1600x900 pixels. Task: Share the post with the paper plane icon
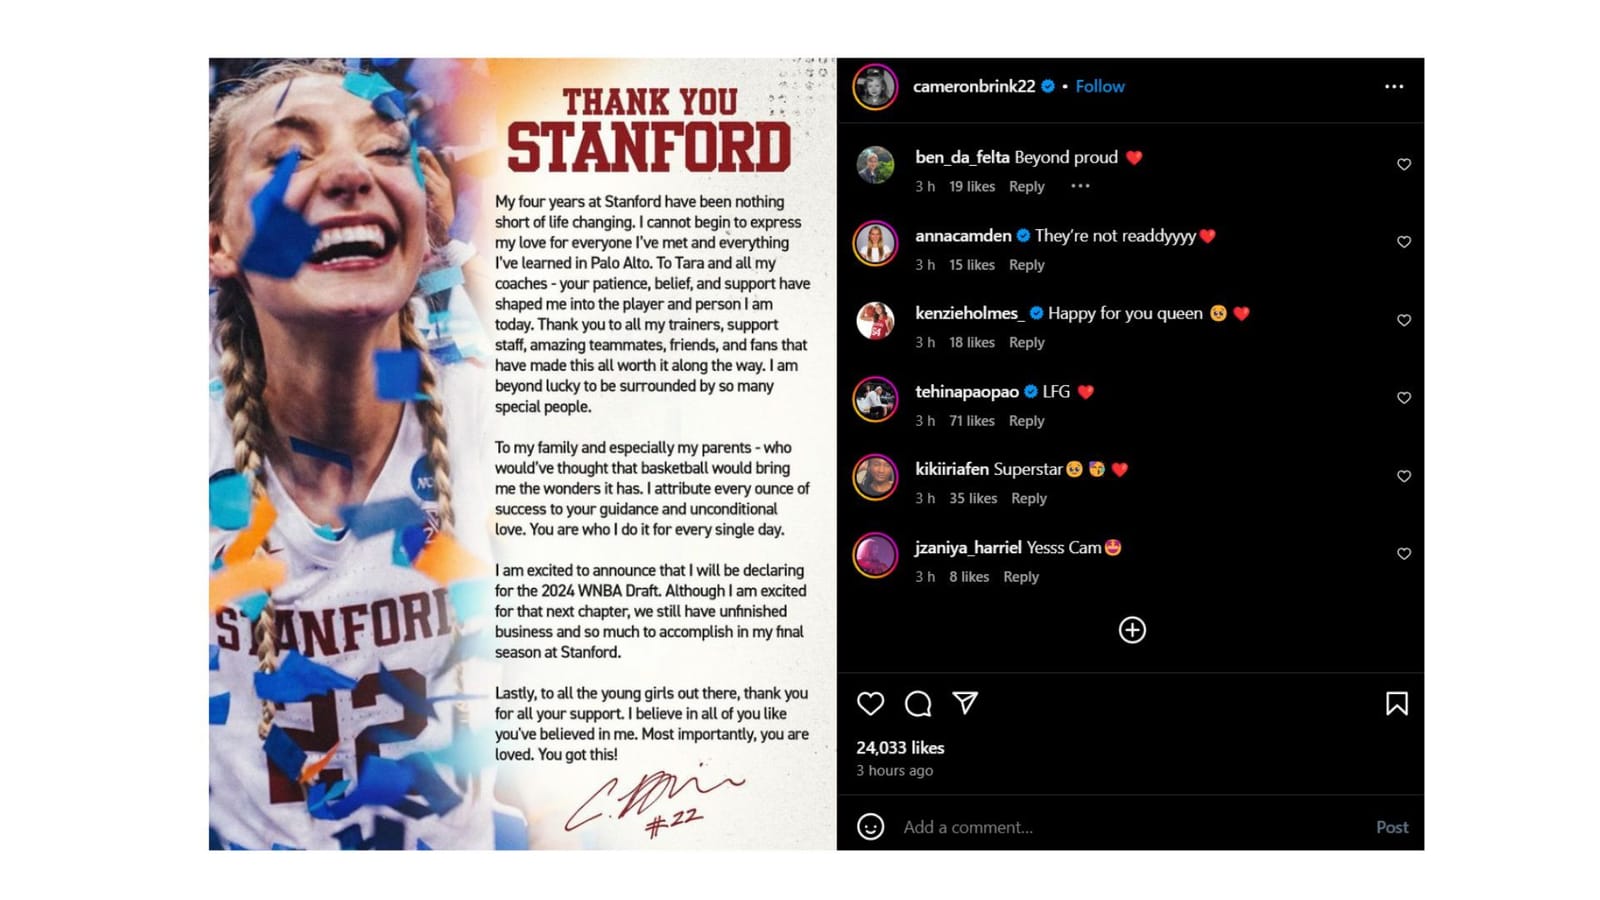click(965, 704)
